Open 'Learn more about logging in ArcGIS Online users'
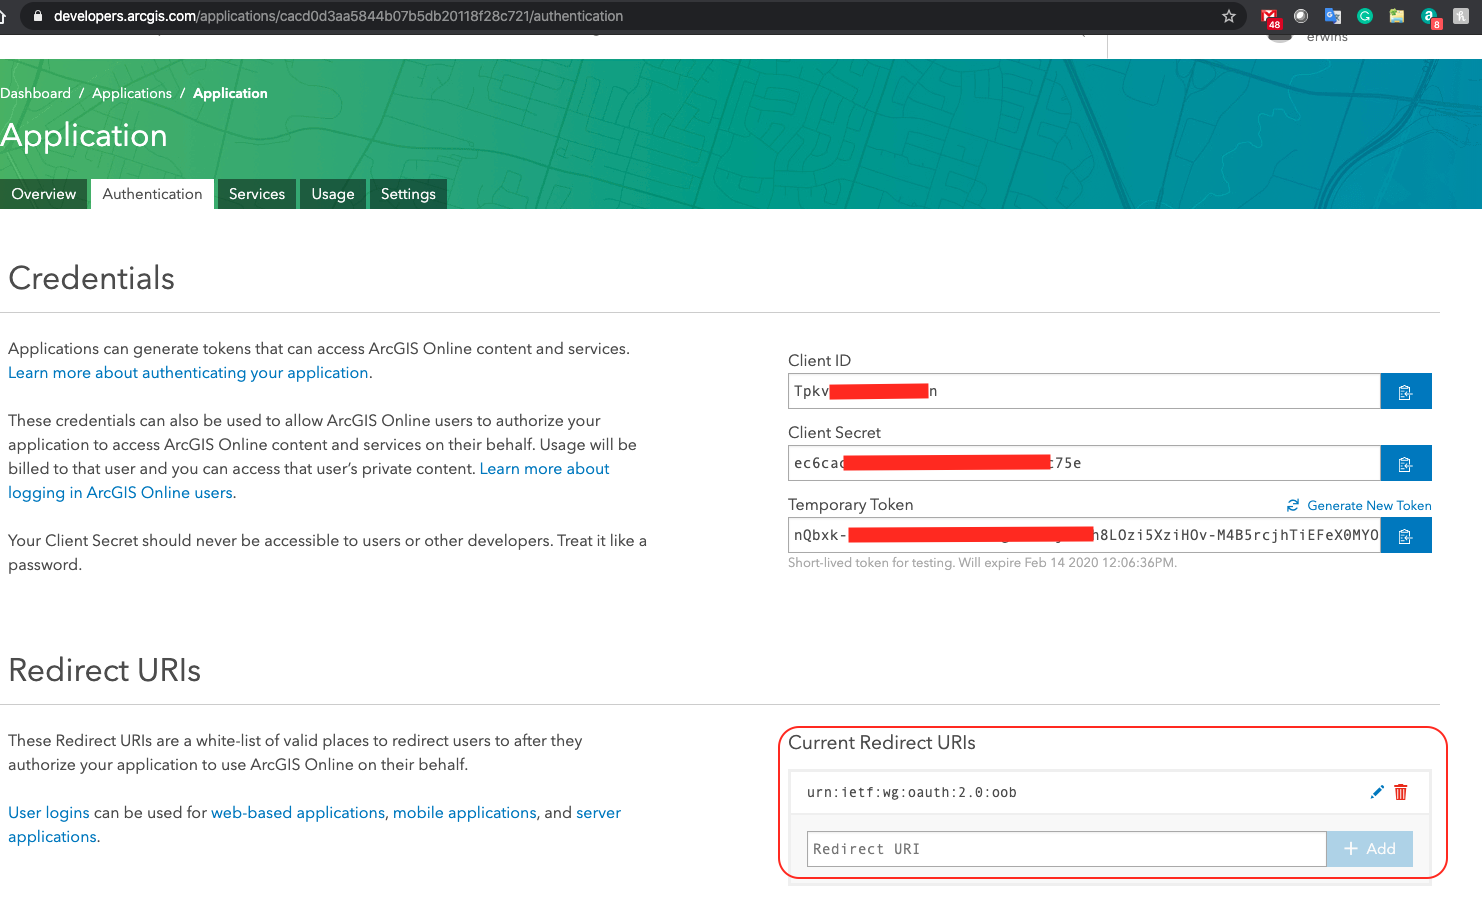1482x903 pixels. pos(544,469)
